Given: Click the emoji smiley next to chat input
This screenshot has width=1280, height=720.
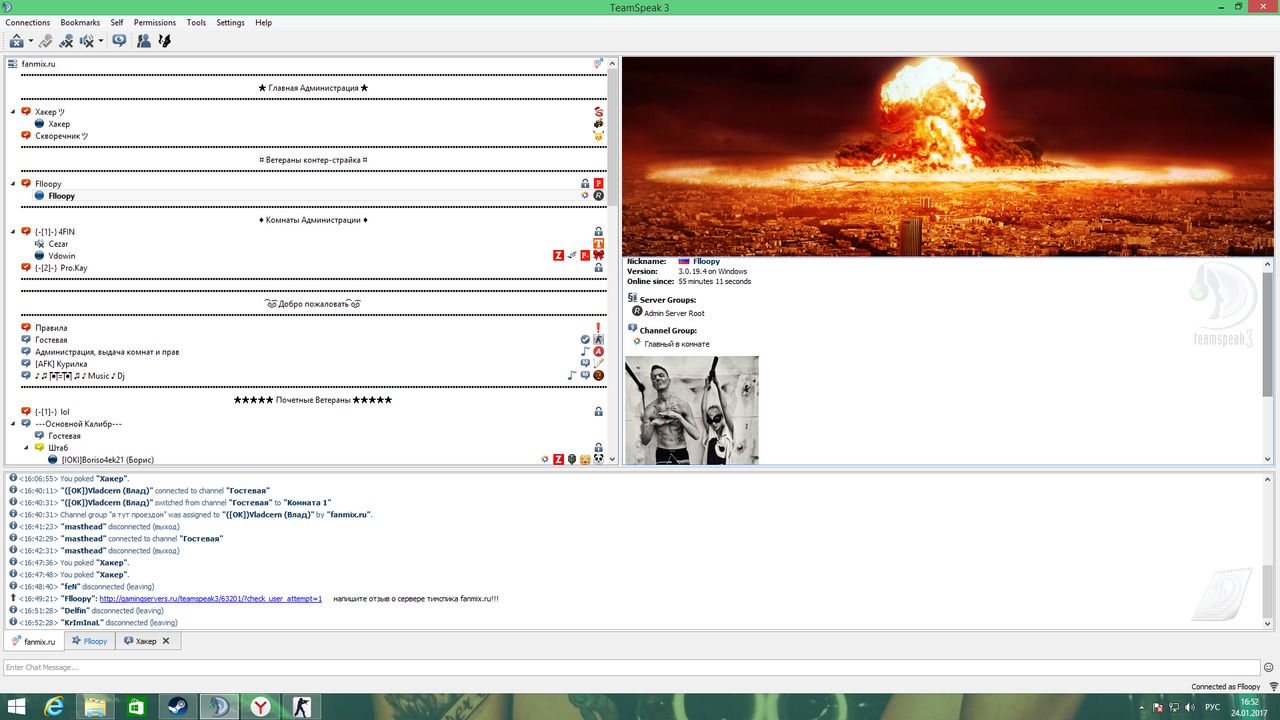Looking at the screenshot, I should (1269, 667).
